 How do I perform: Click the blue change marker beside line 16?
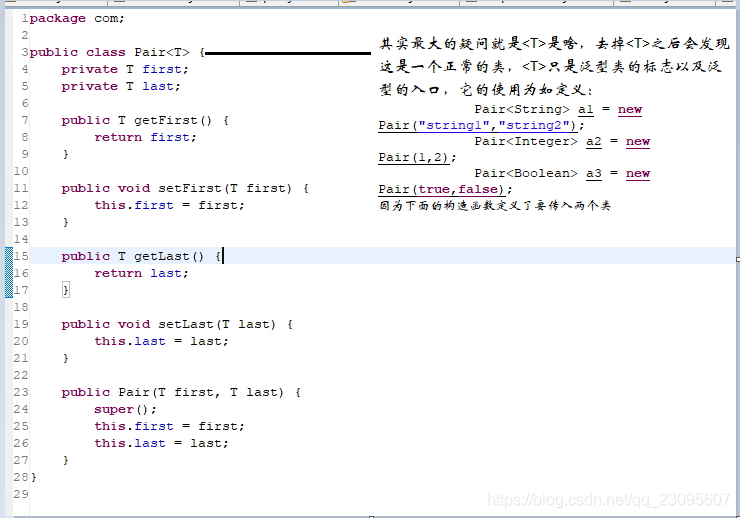(9, 273)
